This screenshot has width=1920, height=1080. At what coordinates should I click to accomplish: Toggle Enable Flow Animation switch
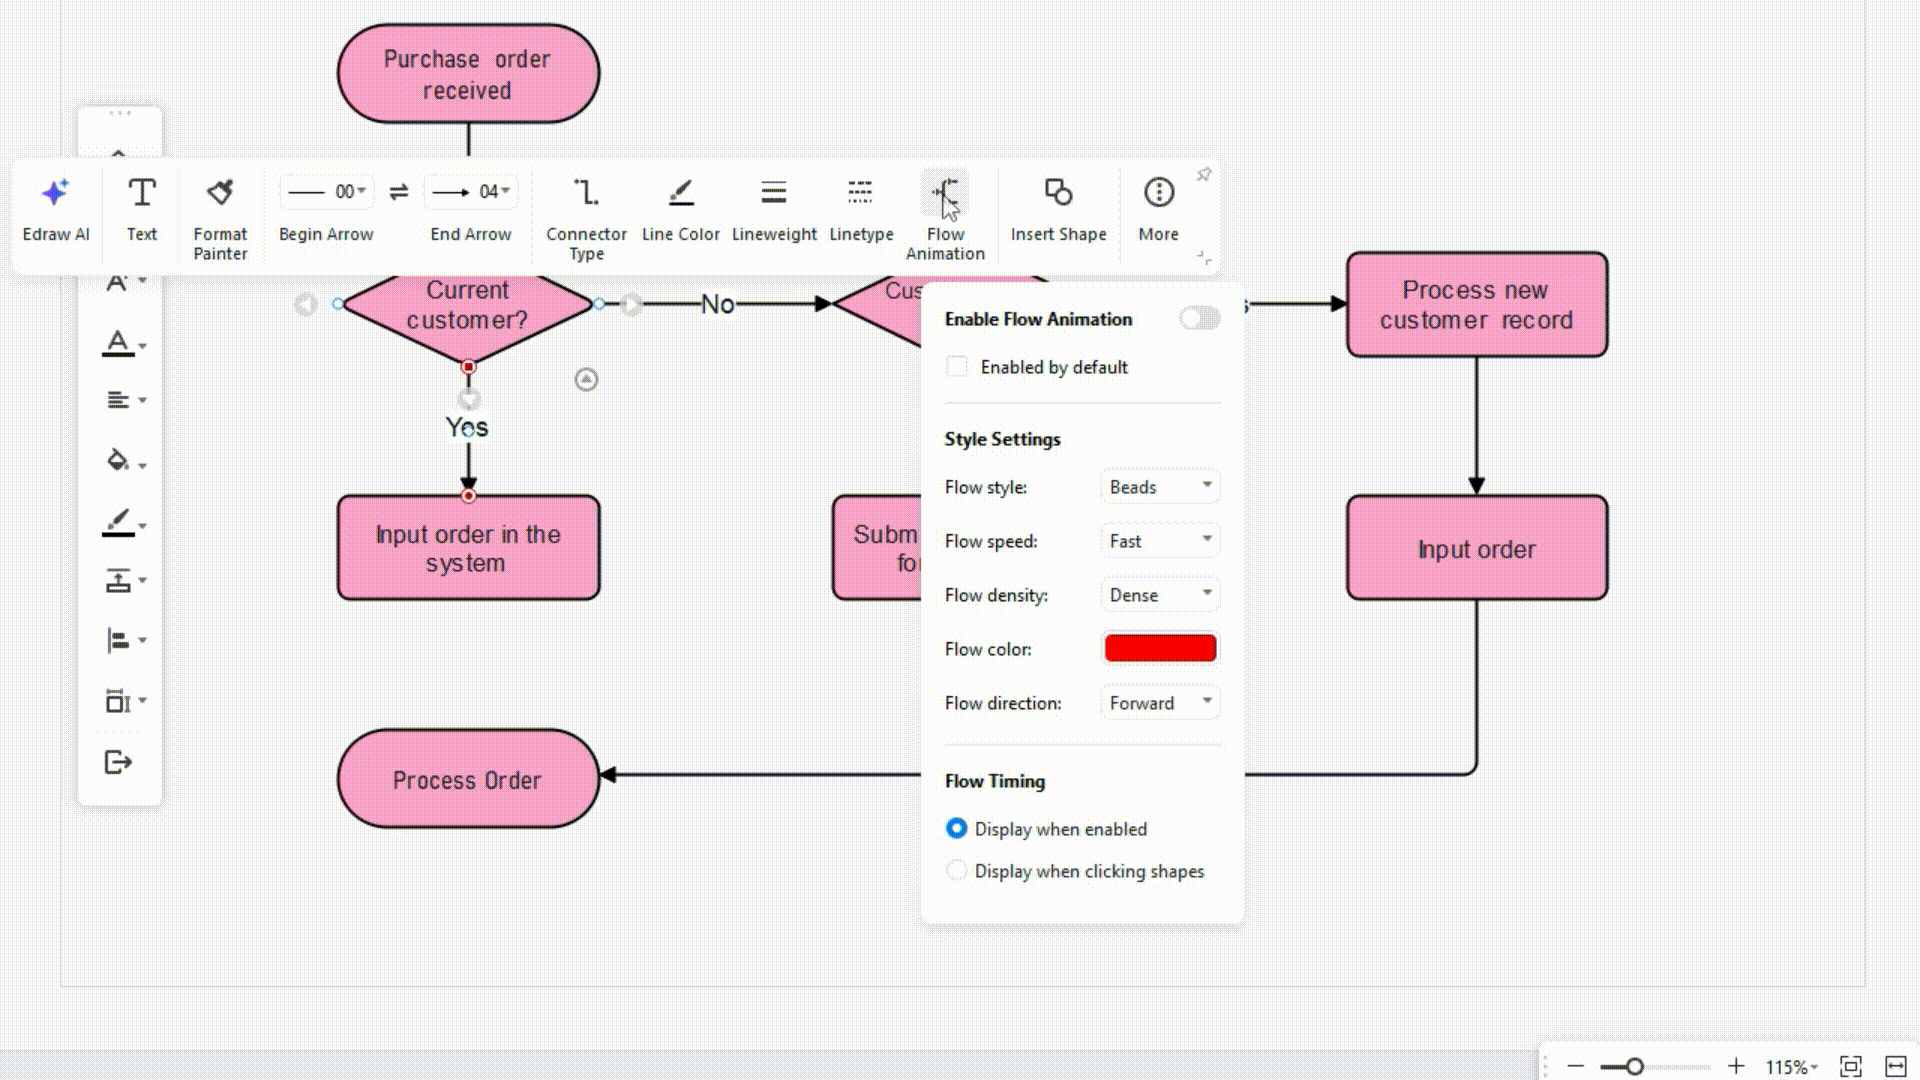(1199, 319)
